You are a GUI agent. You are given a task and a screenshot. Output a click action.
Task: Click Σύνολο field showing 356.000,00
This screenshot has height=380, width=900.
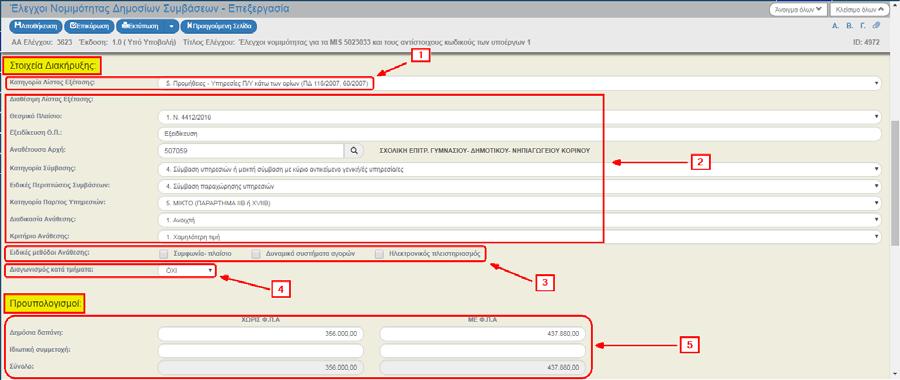261,367
